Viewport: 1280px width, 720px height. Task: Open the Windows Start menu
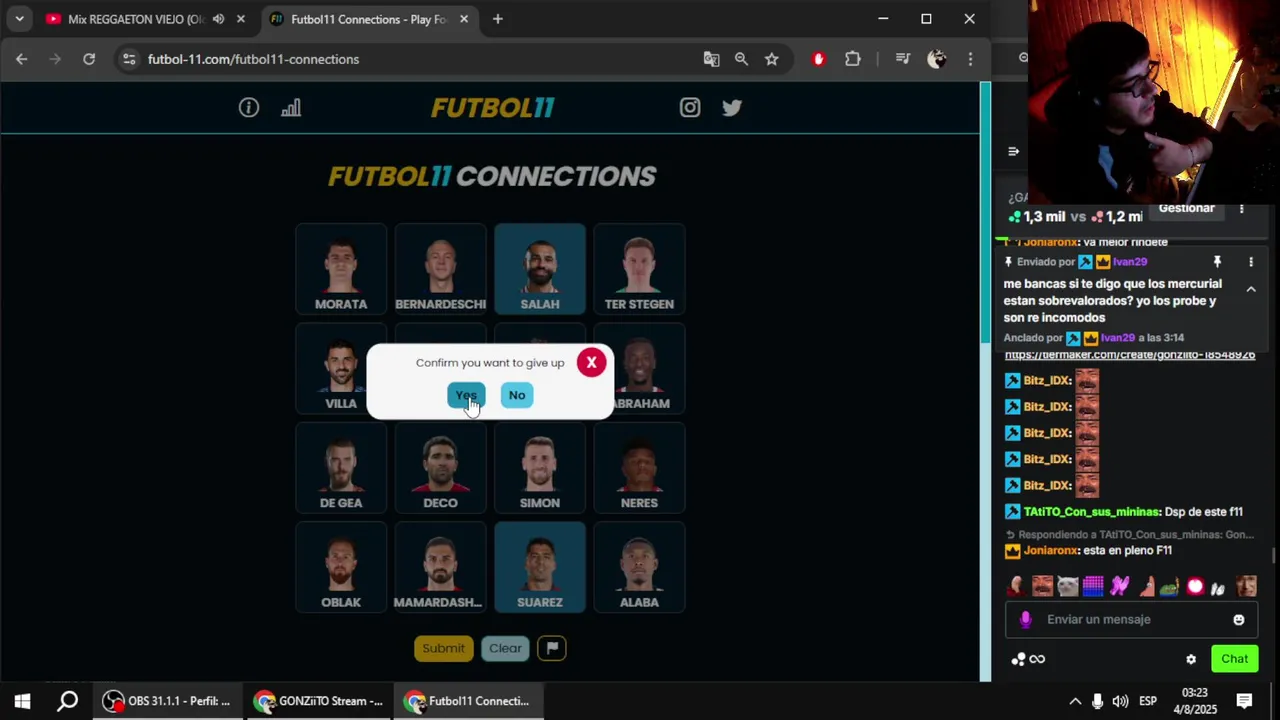(22, 701)
